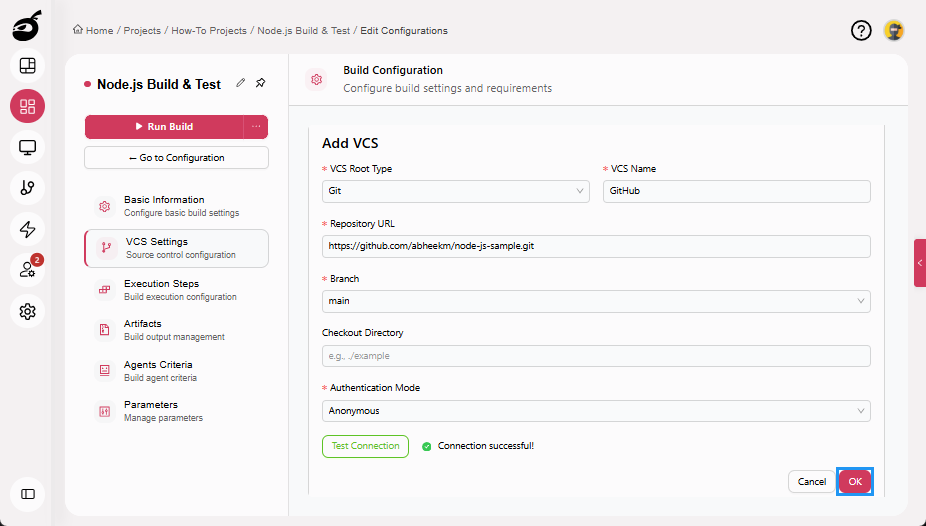Open the help question mark icon
Viewport: 926px width, 526px height.
[x=861, y=30]
